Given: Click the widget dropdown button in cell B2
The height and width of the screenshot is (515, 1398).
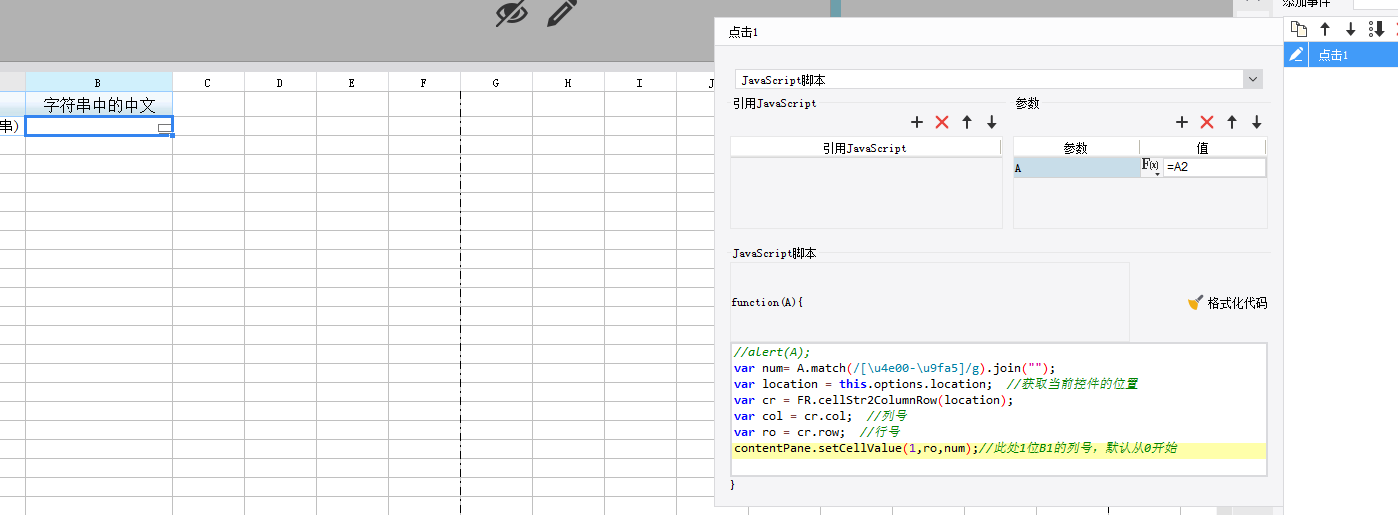Looking at the screenshot, I should [165, 127].
